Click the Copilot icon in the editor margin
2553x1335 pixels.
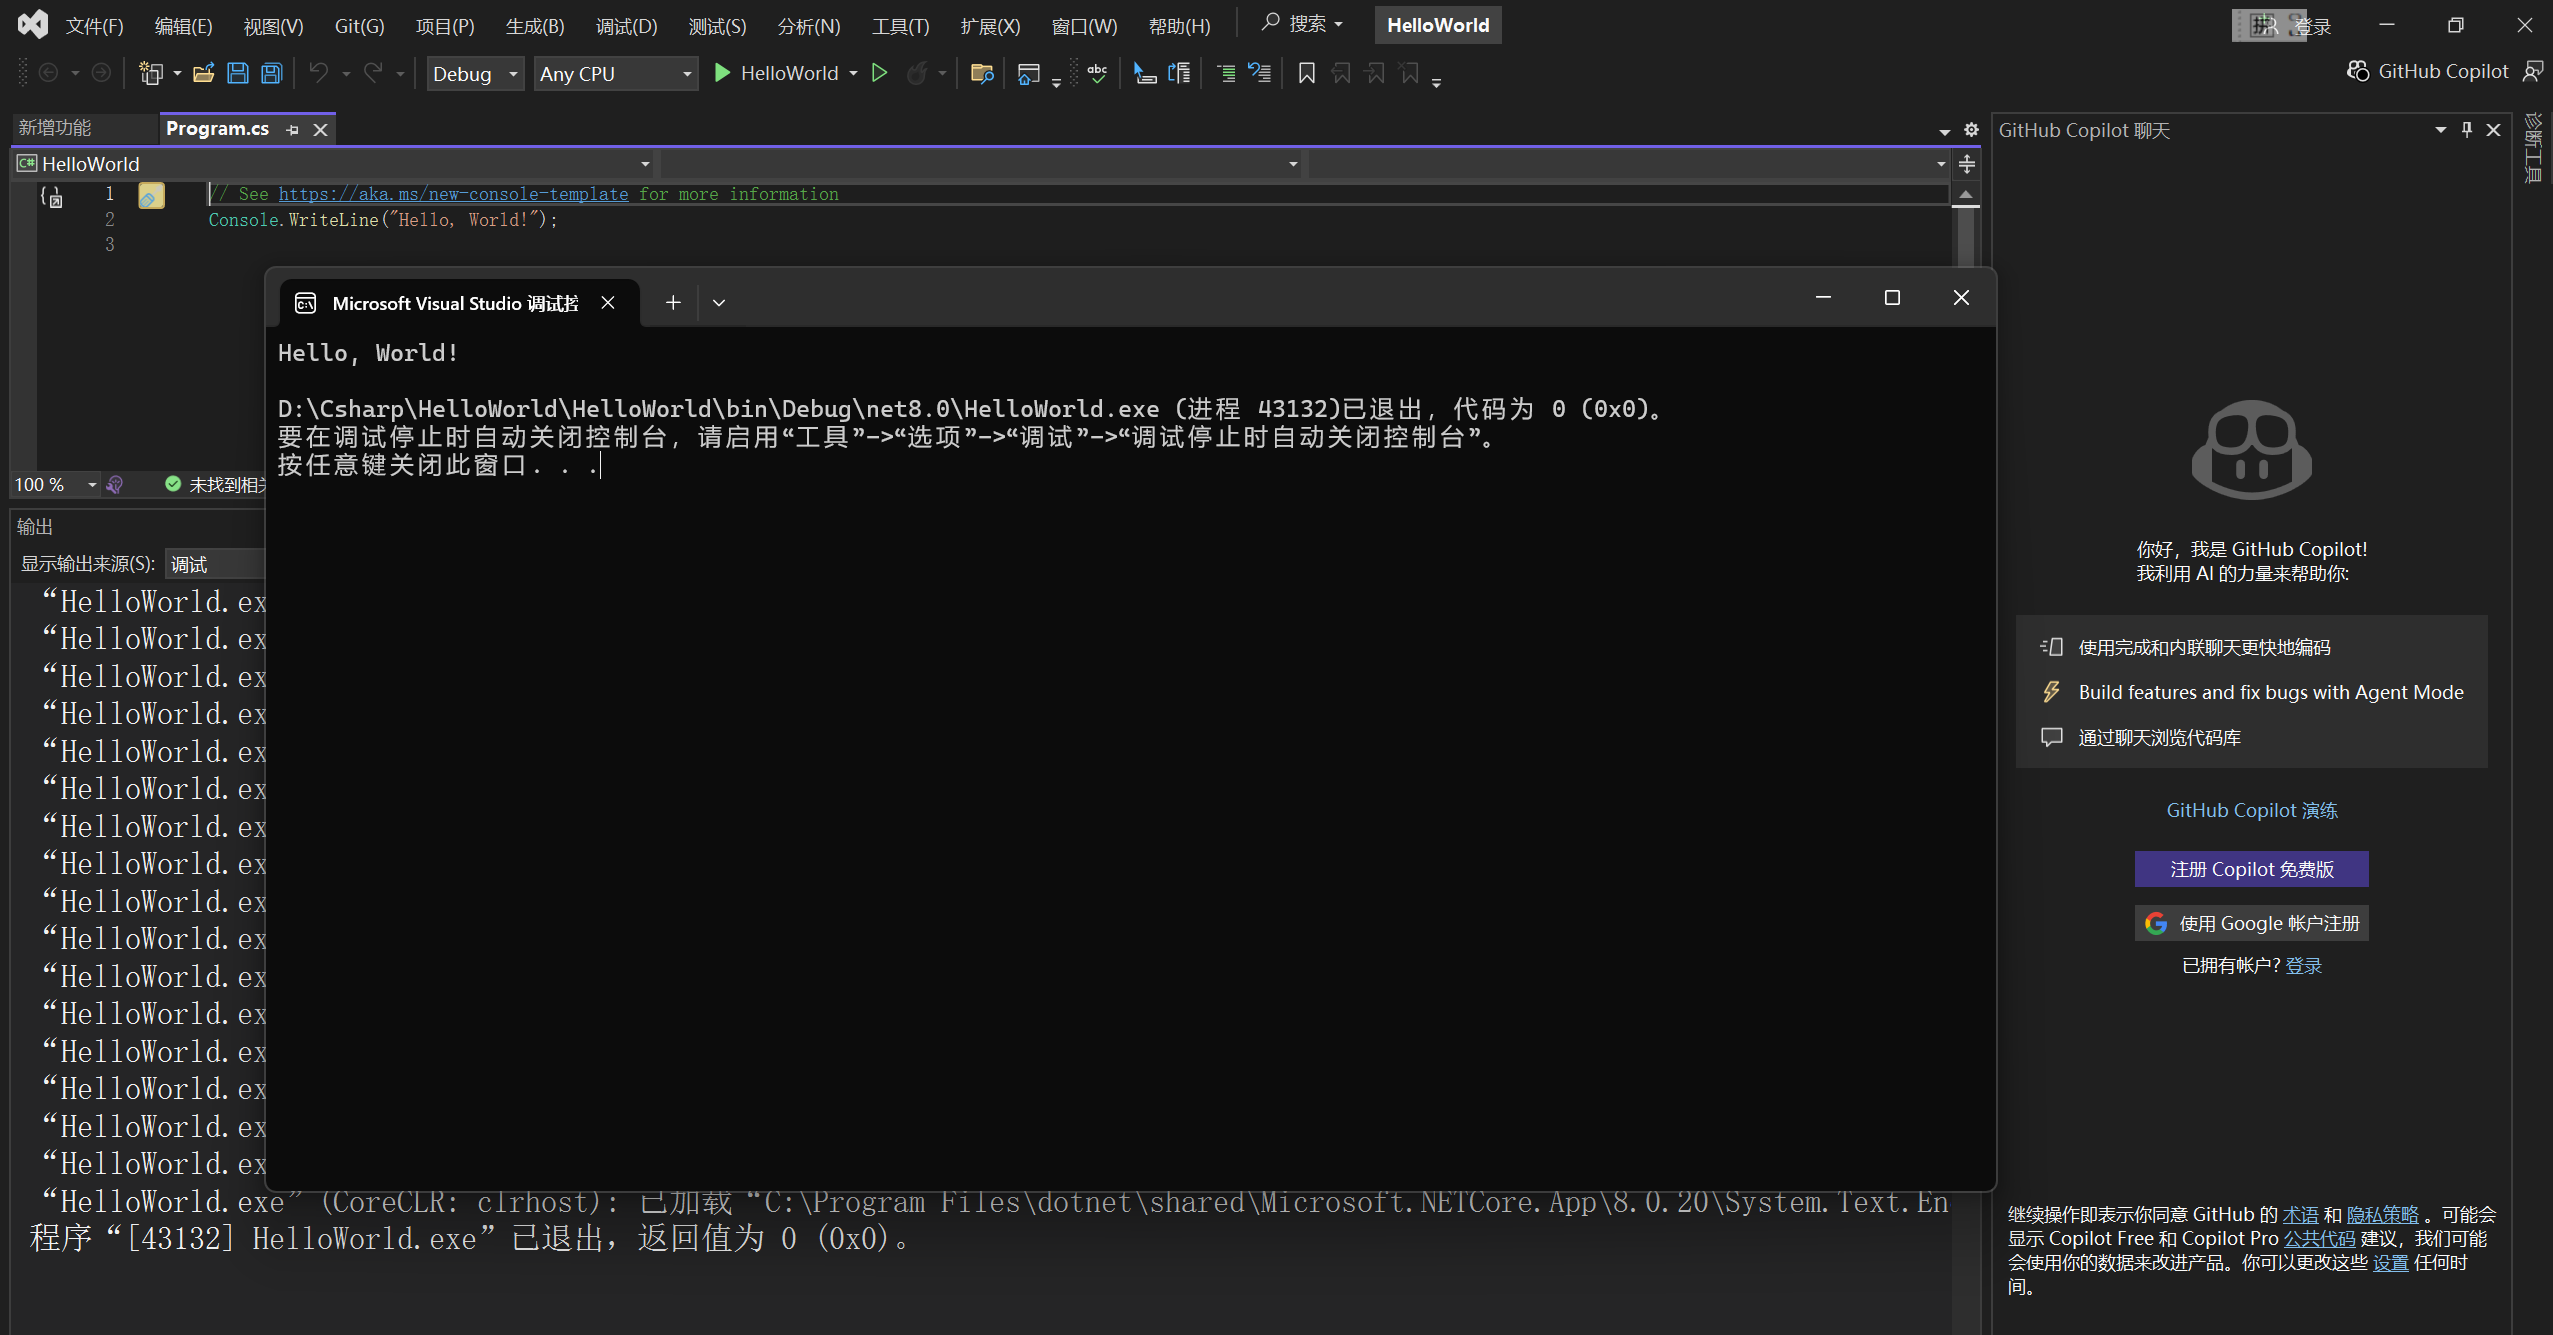tap(151, 196)
